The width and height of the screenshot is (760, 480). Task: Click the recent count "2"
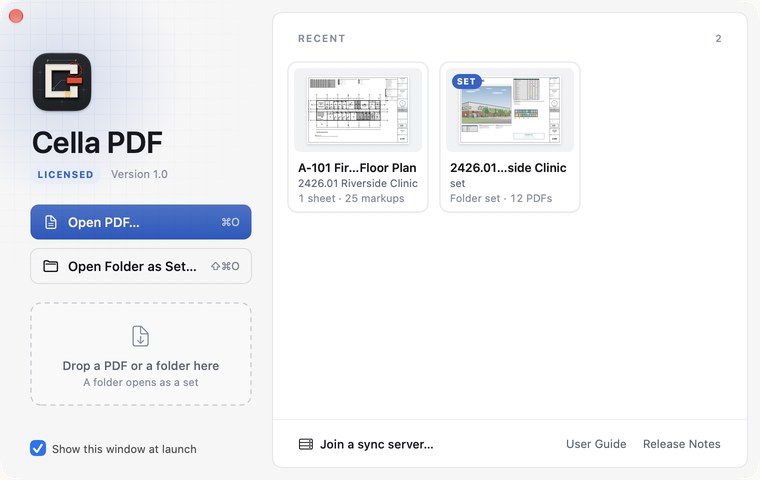718,39
